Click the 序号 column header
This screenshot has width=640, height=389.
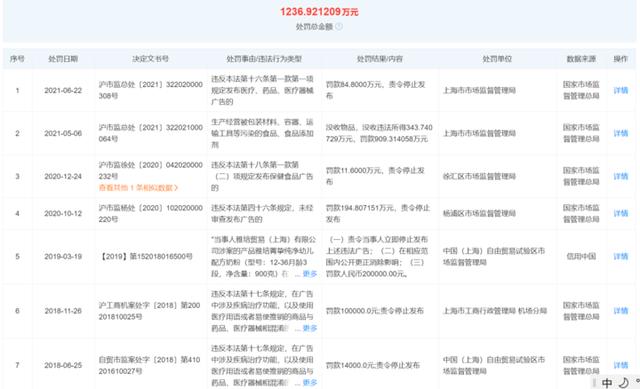point(17,59)
